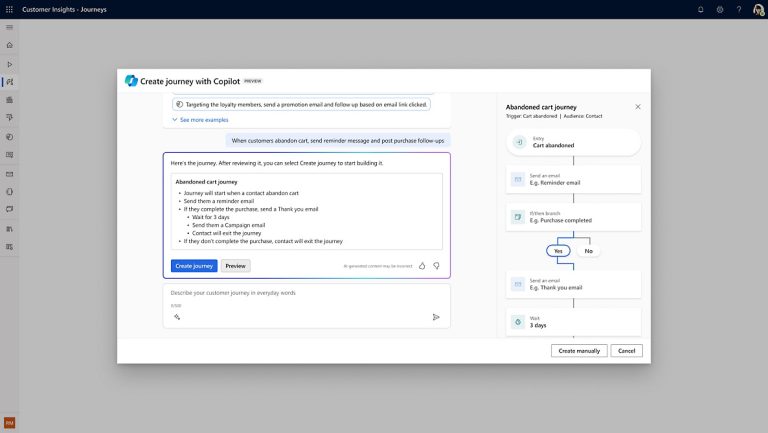The height and width of the screenshot is (433, 768).
Task: Click the sparkle suggestions icon in prompt box
Action: click(177, 317)
